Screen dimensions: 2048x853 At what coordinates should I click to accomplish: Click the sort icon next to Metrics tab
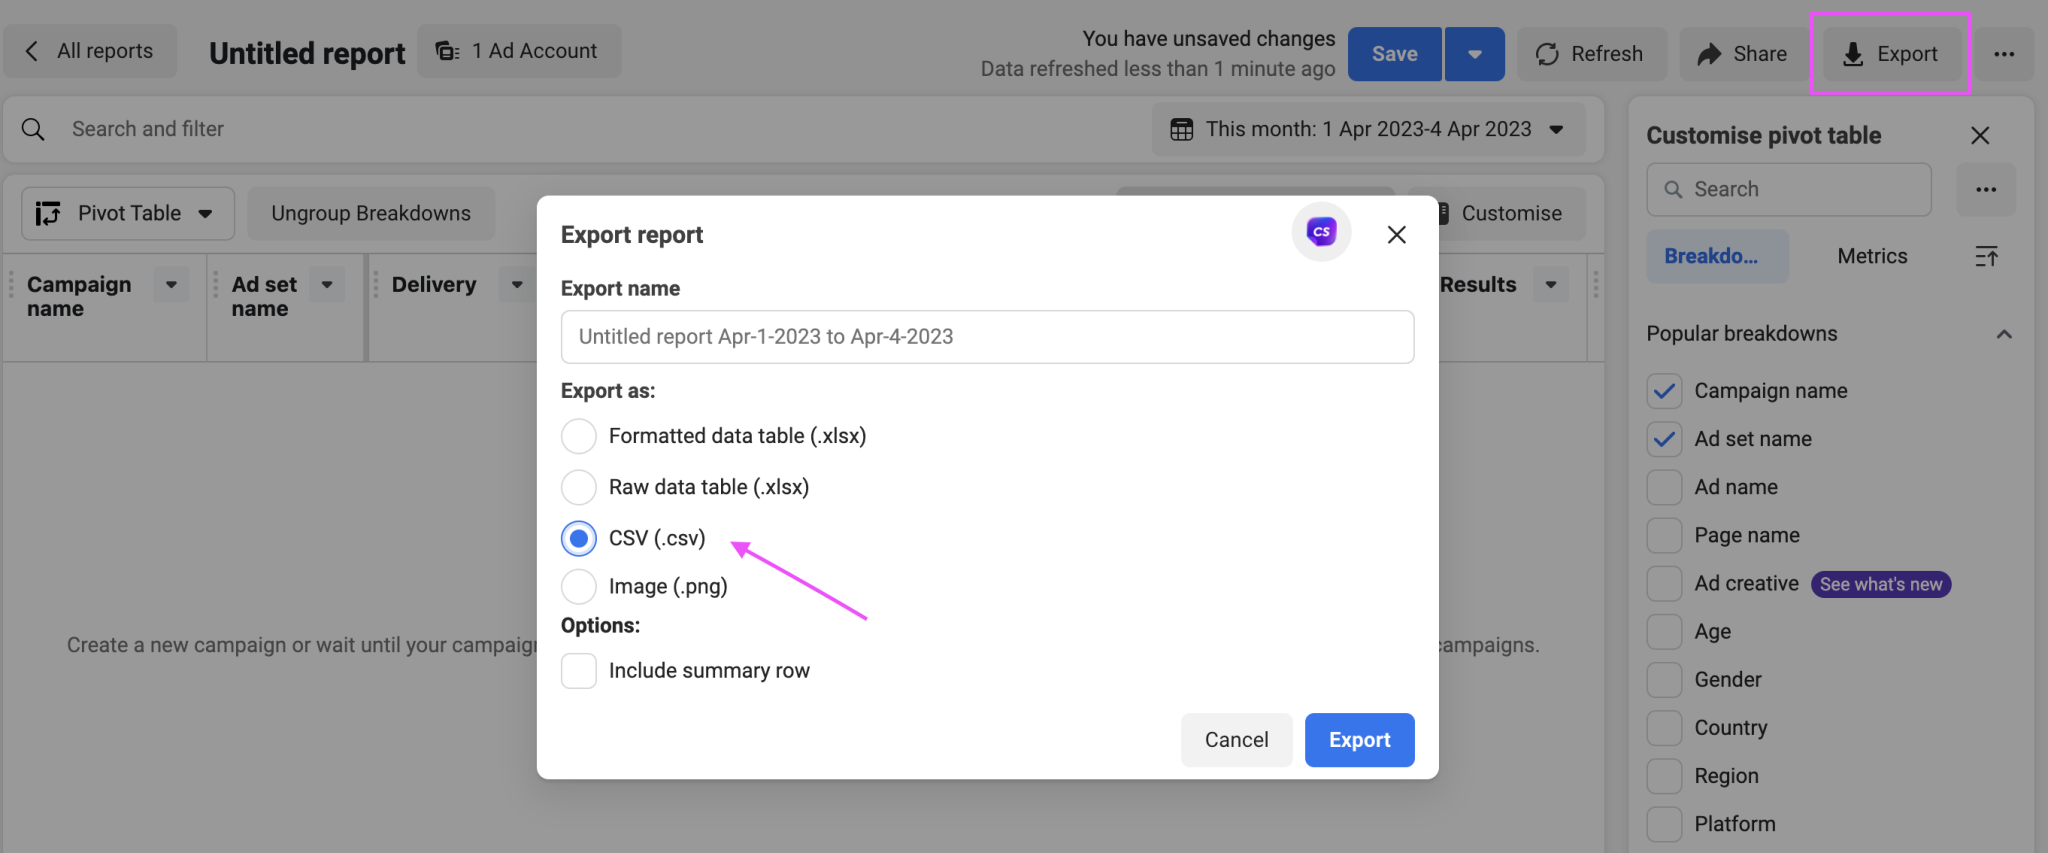[1987, 256]
